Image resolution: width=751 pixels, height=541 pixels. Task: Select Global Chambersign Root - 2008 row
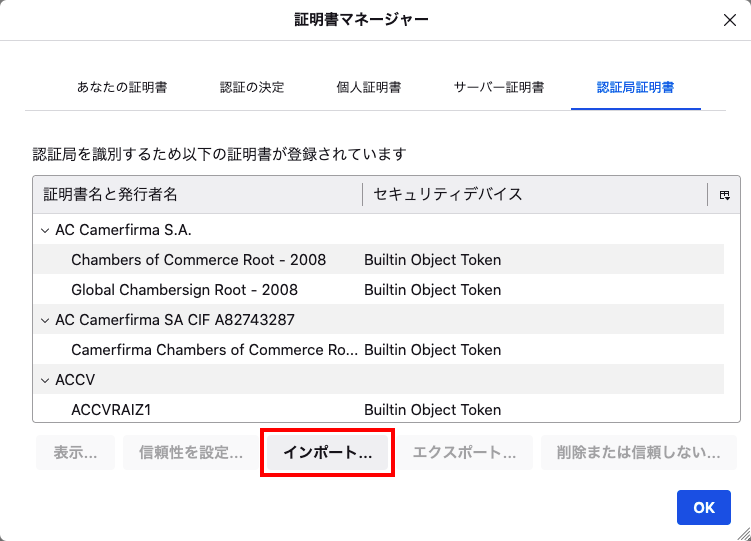click(379, 290)
